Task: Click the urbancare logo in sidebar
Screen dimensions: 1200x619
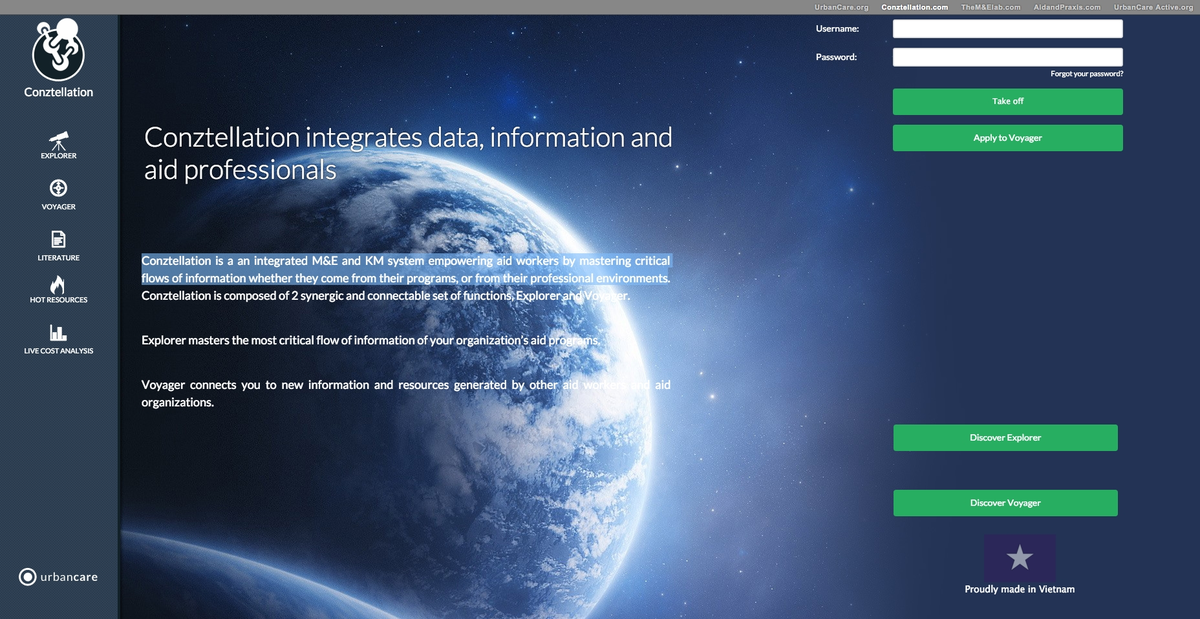Action: (x=58, y=577)
